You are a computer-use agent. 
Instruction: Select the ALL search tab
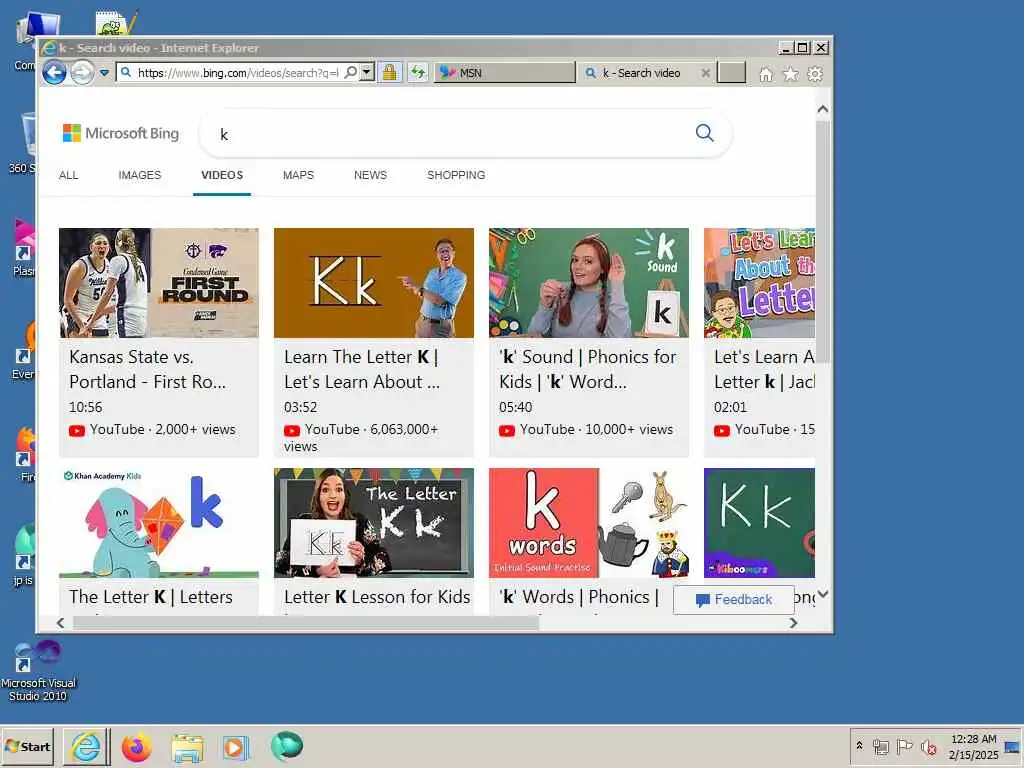coord(69,175)
